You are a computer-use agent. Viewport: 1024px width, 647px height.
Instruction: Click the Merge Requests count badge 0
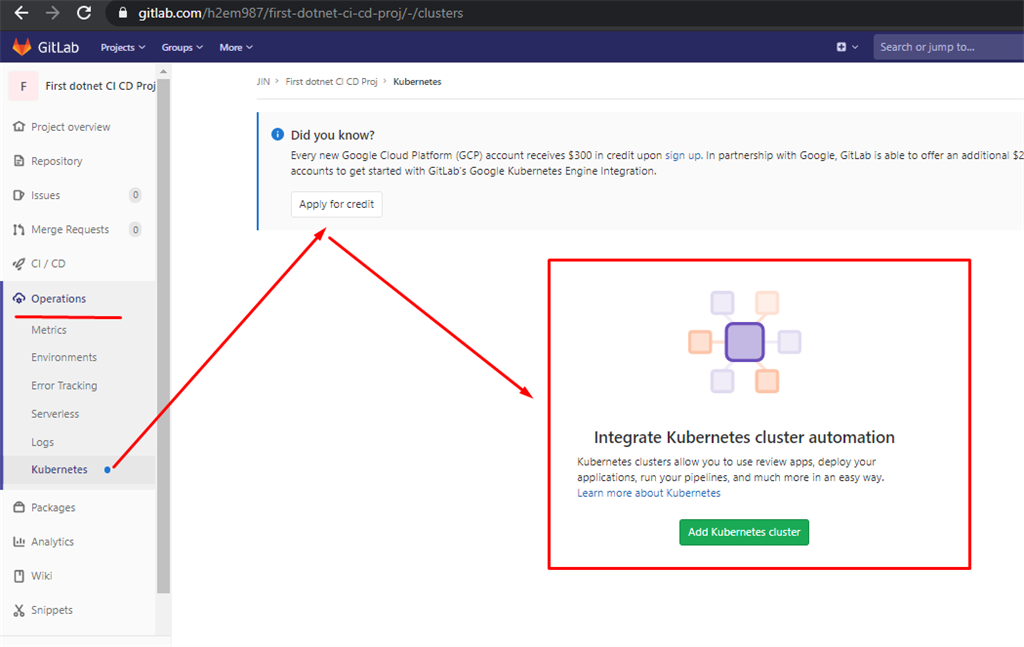point(135,229)
